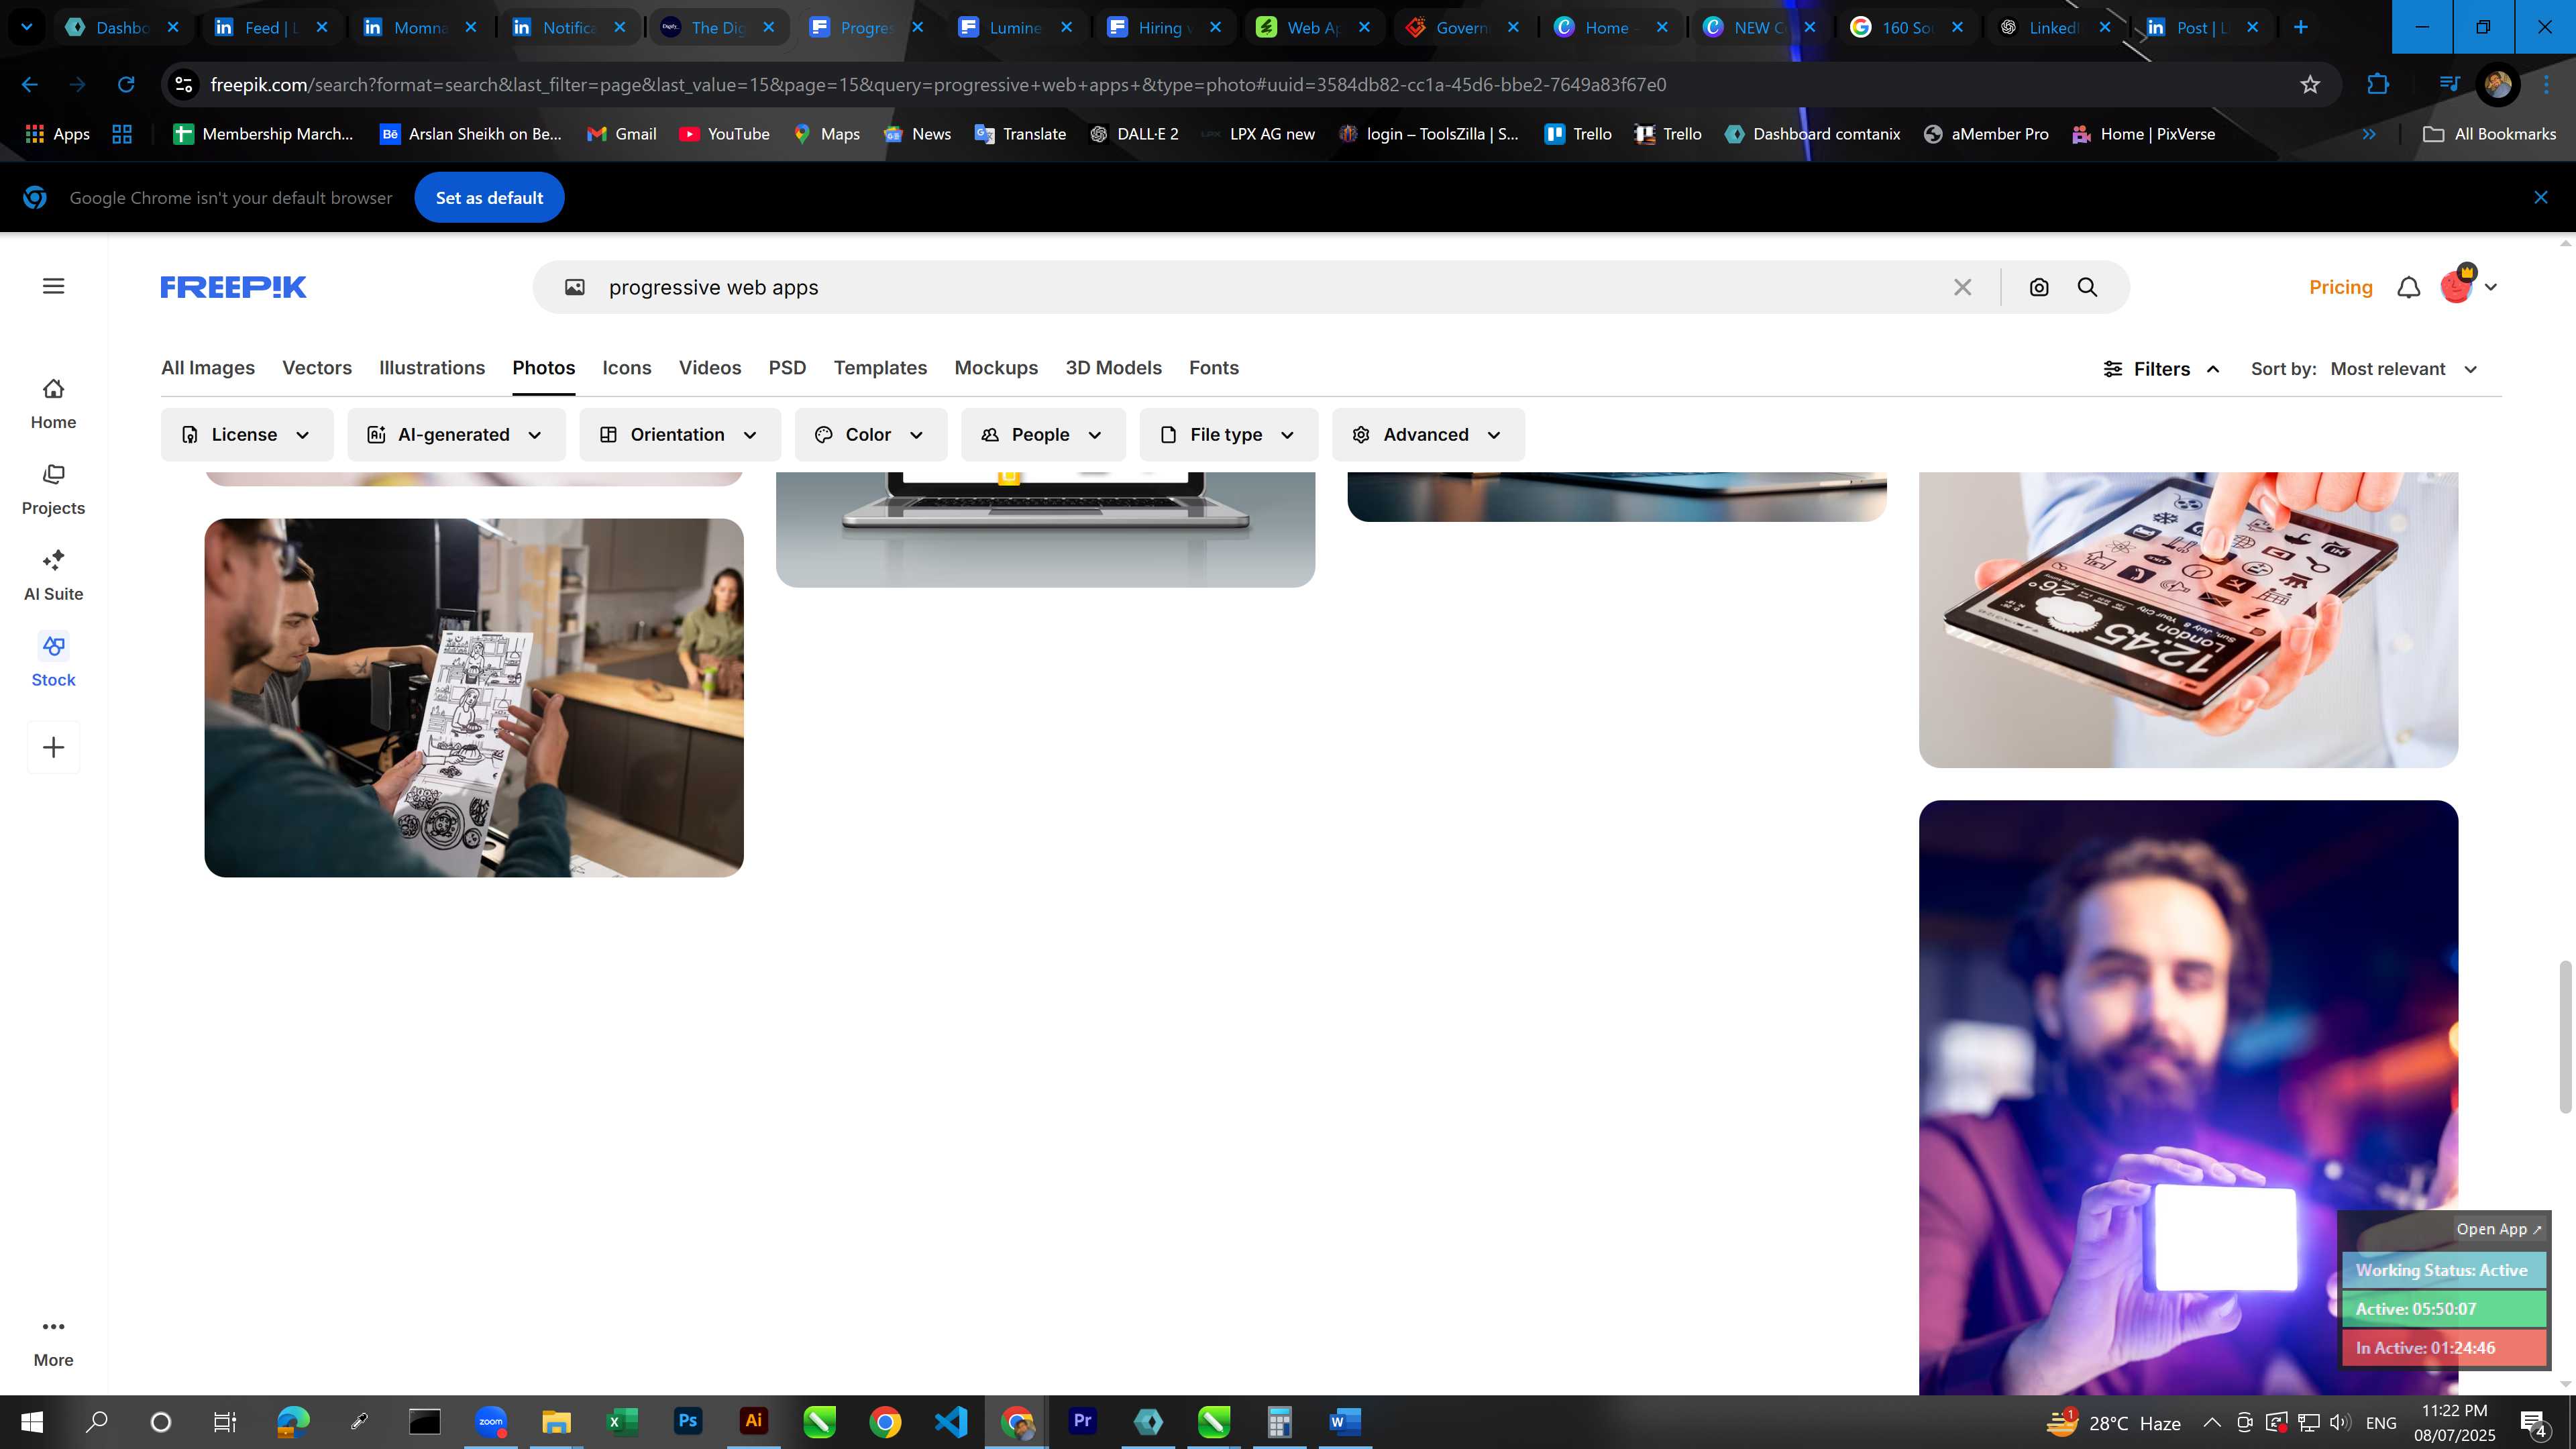Screen dimensions: 2576x1449
Task: Click the magnifier search icon
Action: click(x=2087, y=287)
